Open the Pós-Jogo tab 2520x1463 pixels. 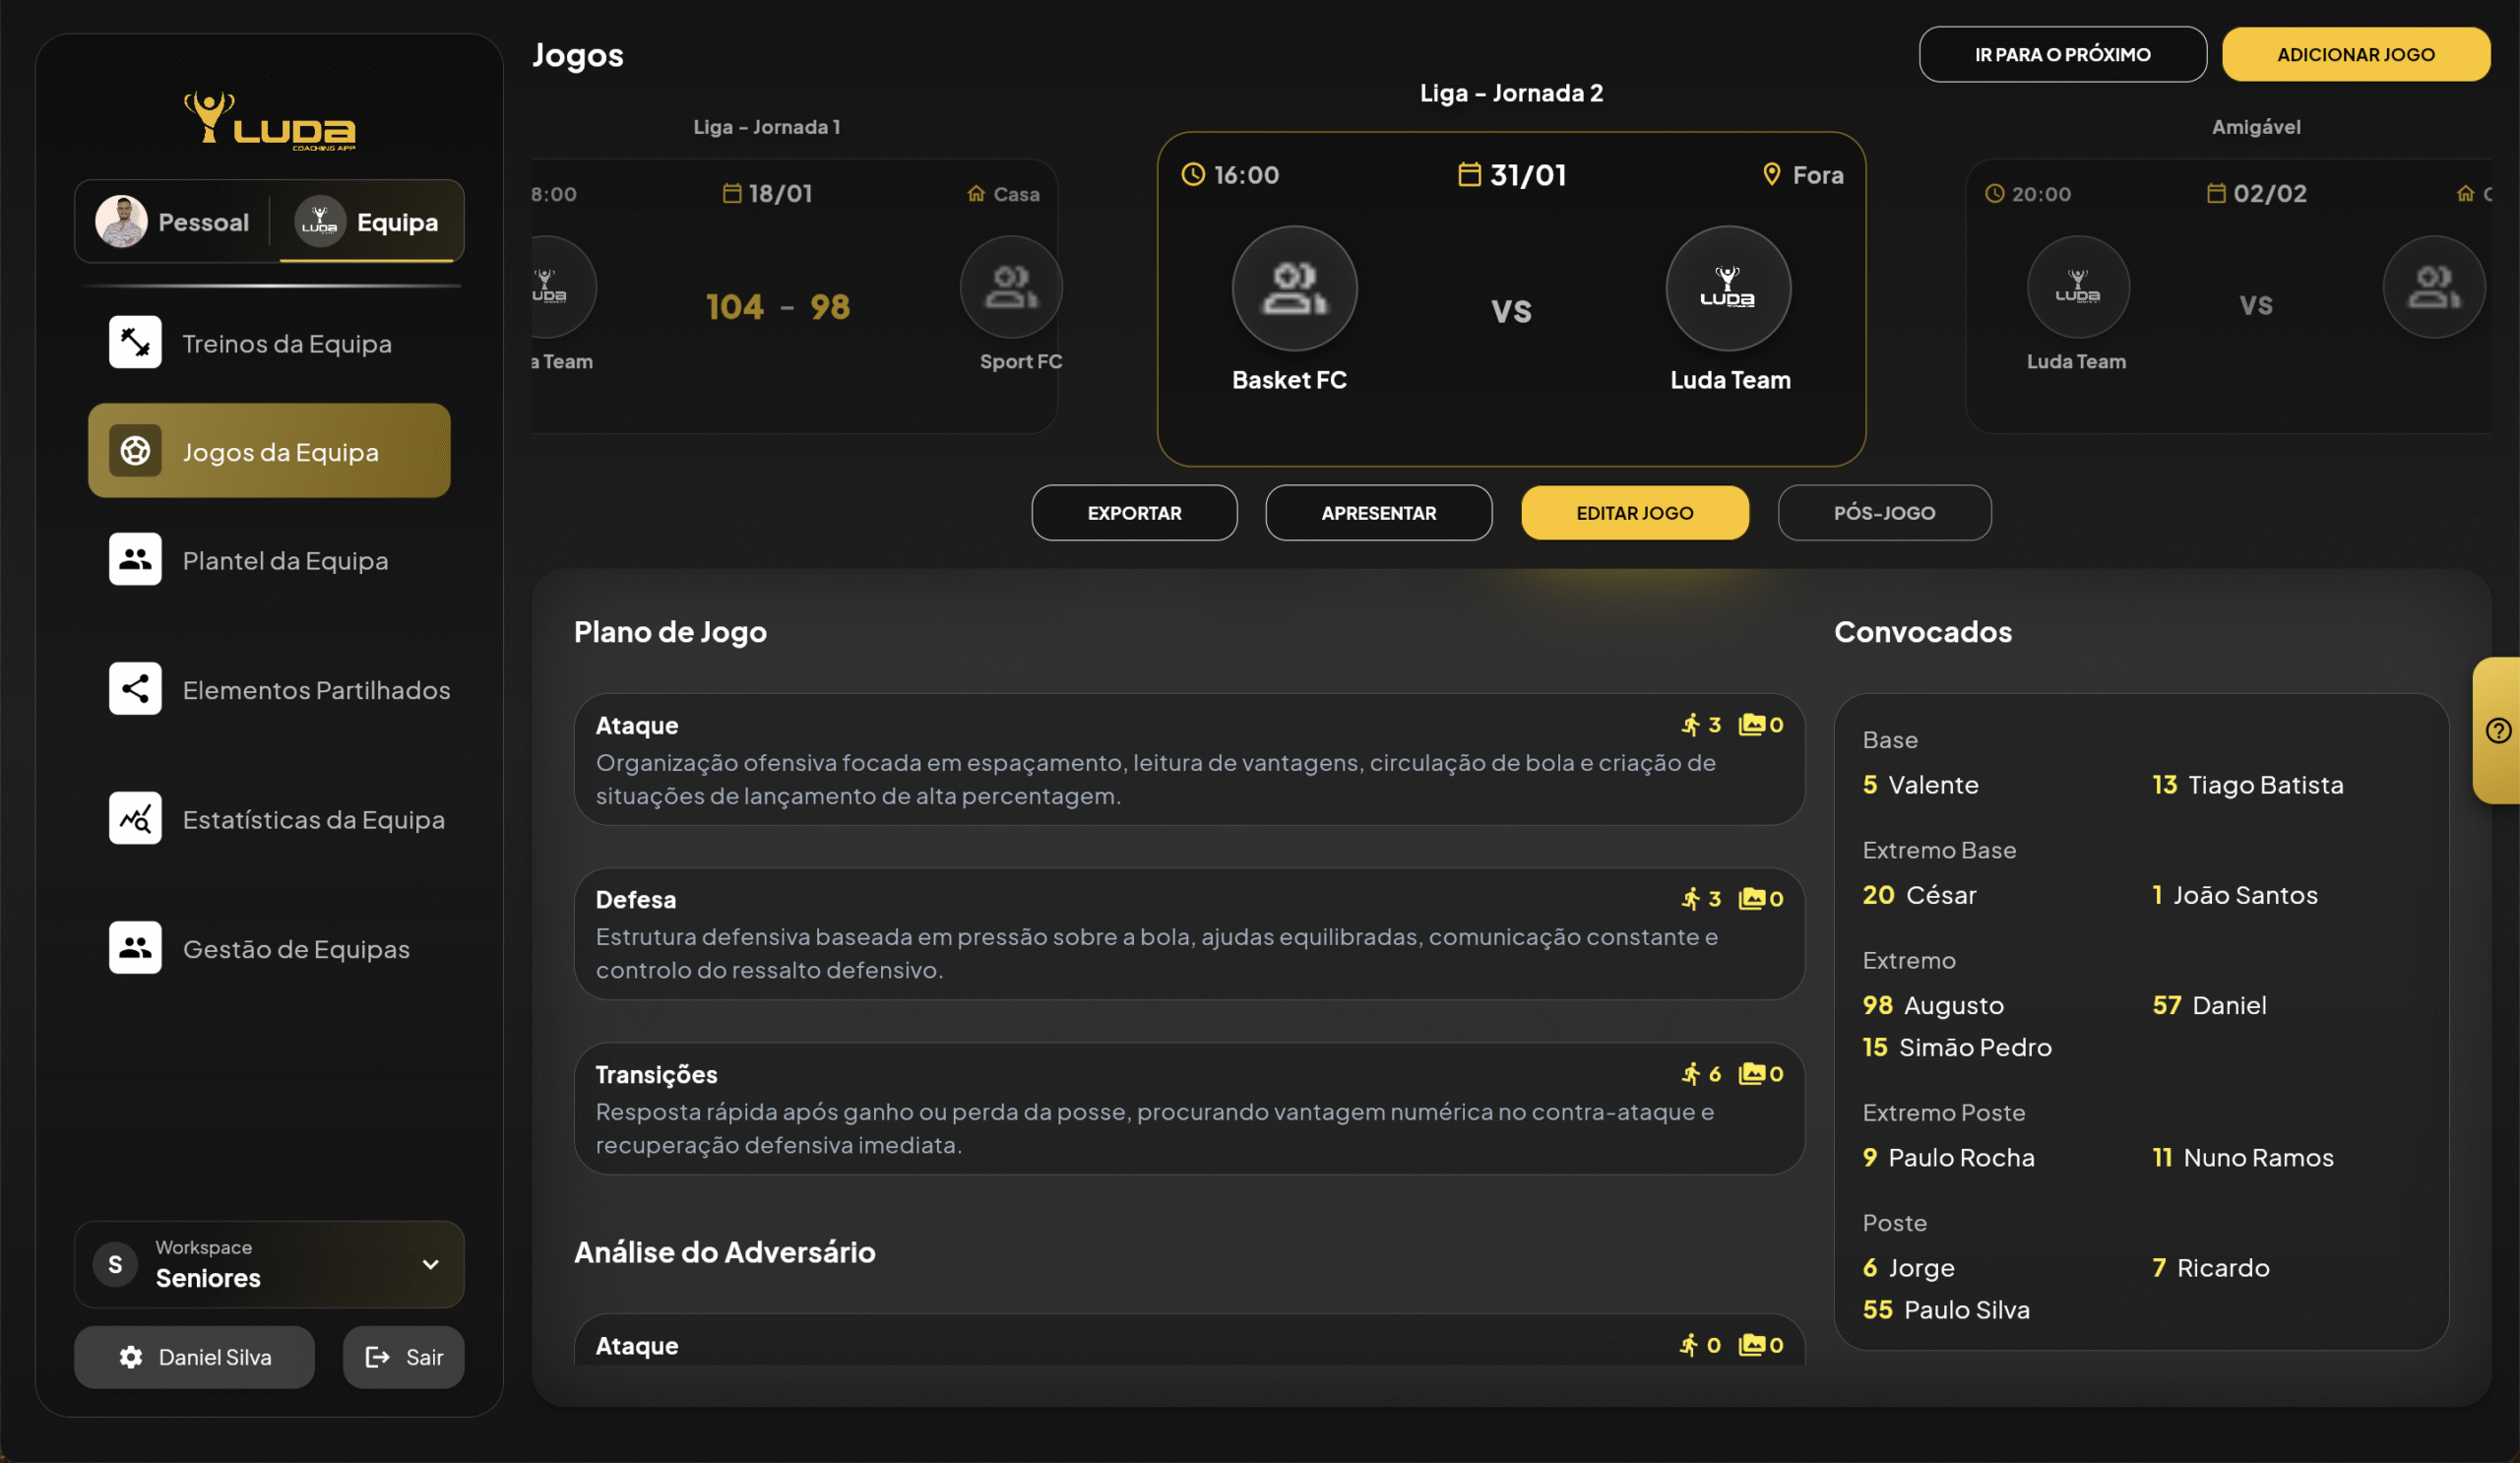click(x=1883, y=513)
